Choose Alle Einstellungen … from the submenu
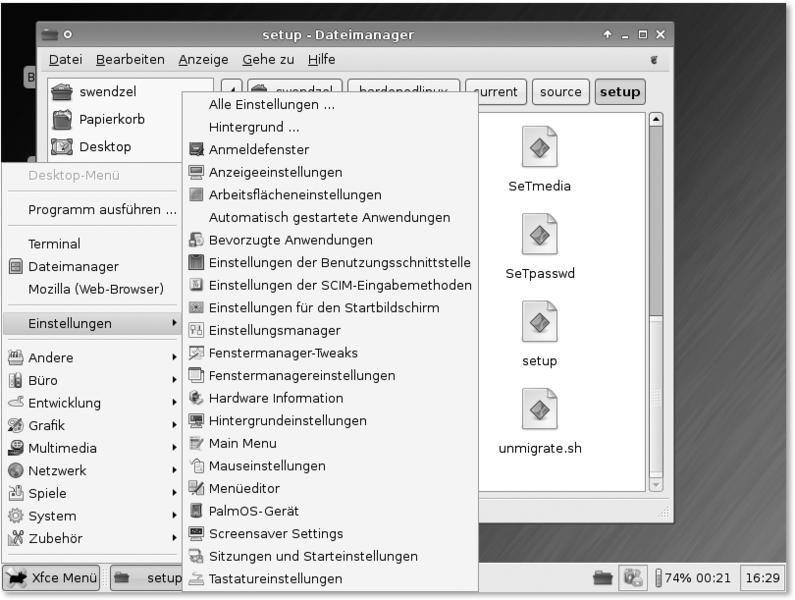Image resolution: width=795 pixels, height=600 pixels. tap(271, 104)
